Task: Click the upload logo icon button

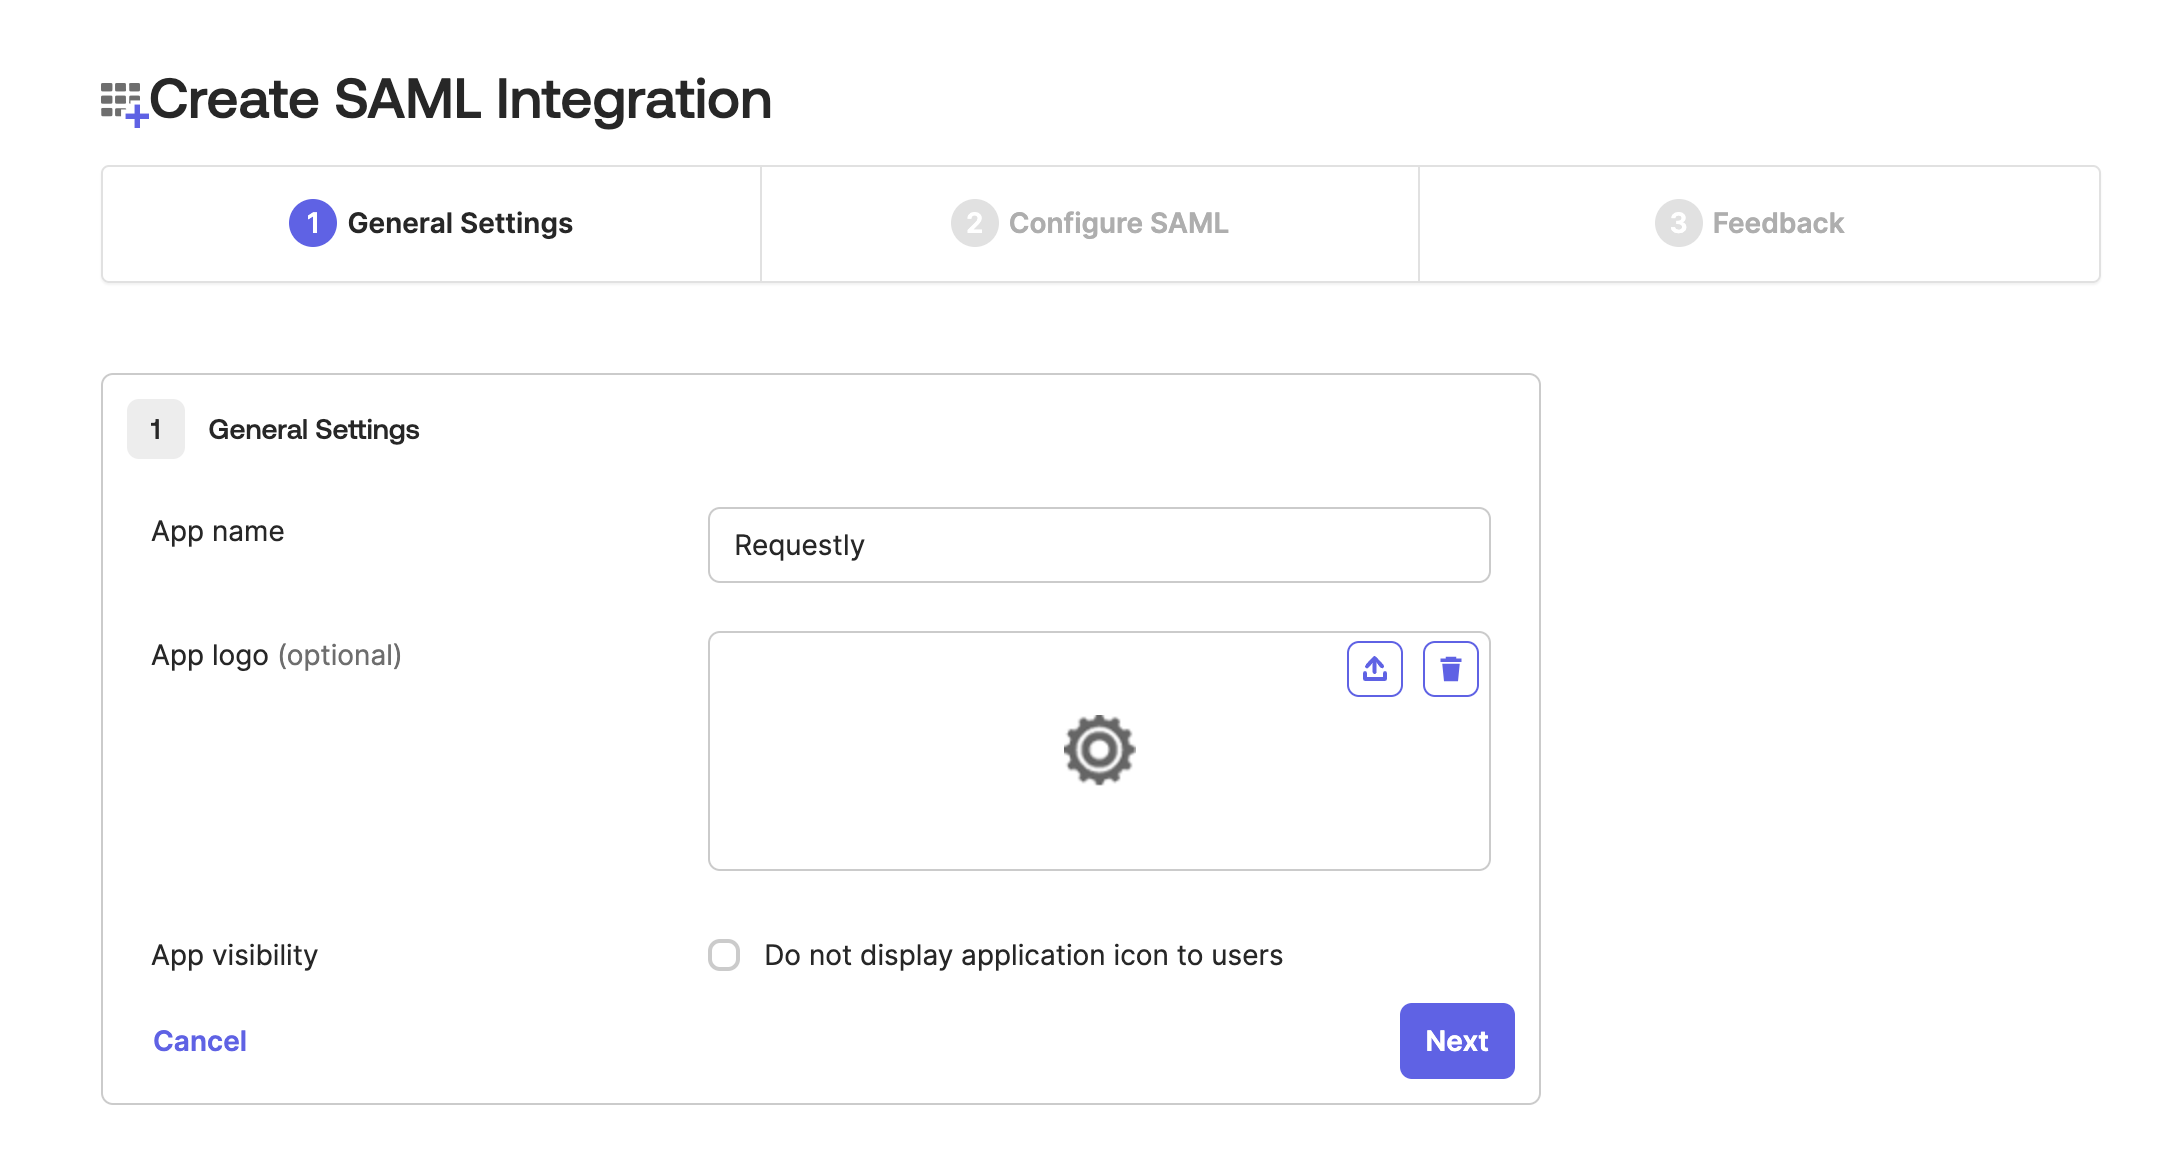Action: click(x=1374, y=669)
